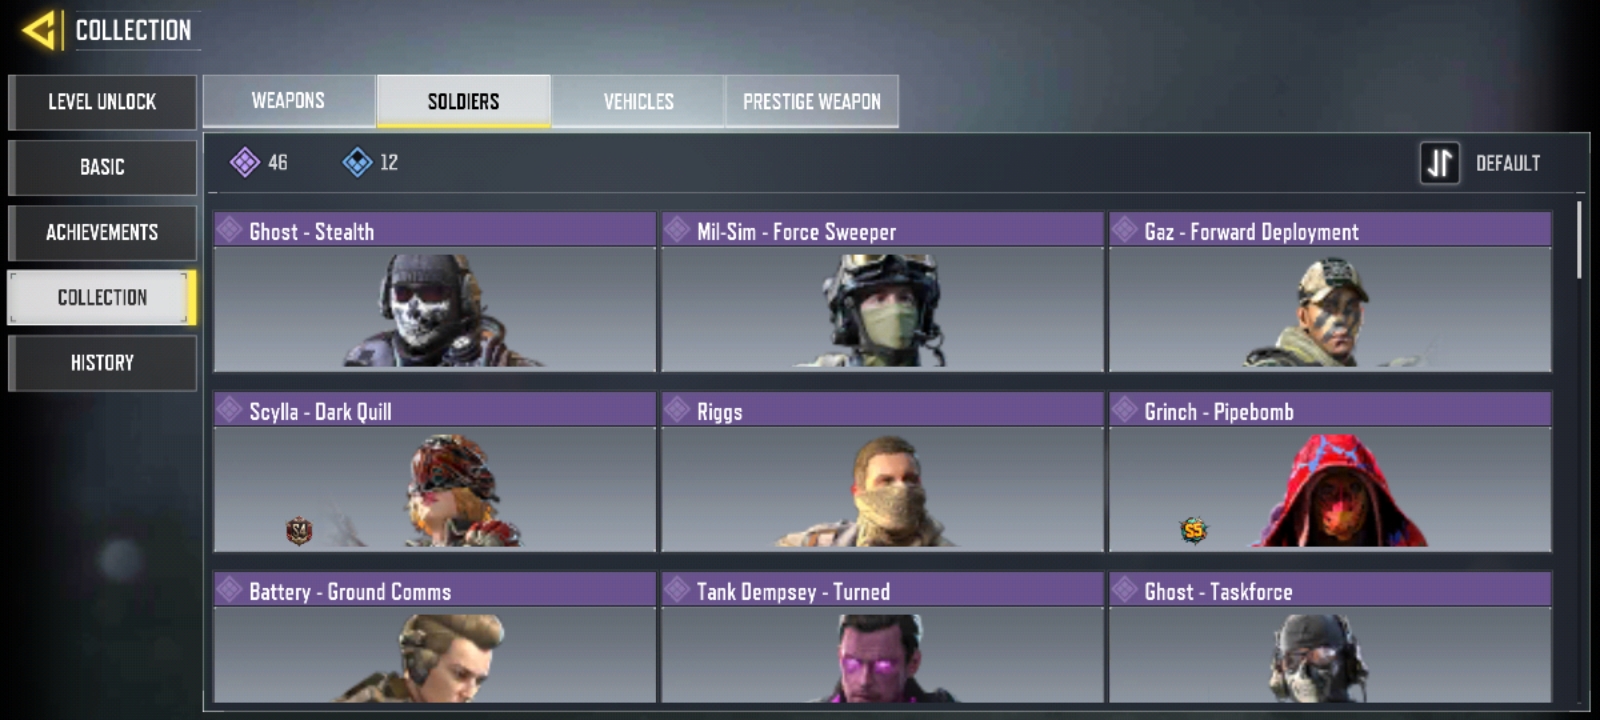Choose the Gaz - Forward Deployment skin

[x=1330, y=291]
